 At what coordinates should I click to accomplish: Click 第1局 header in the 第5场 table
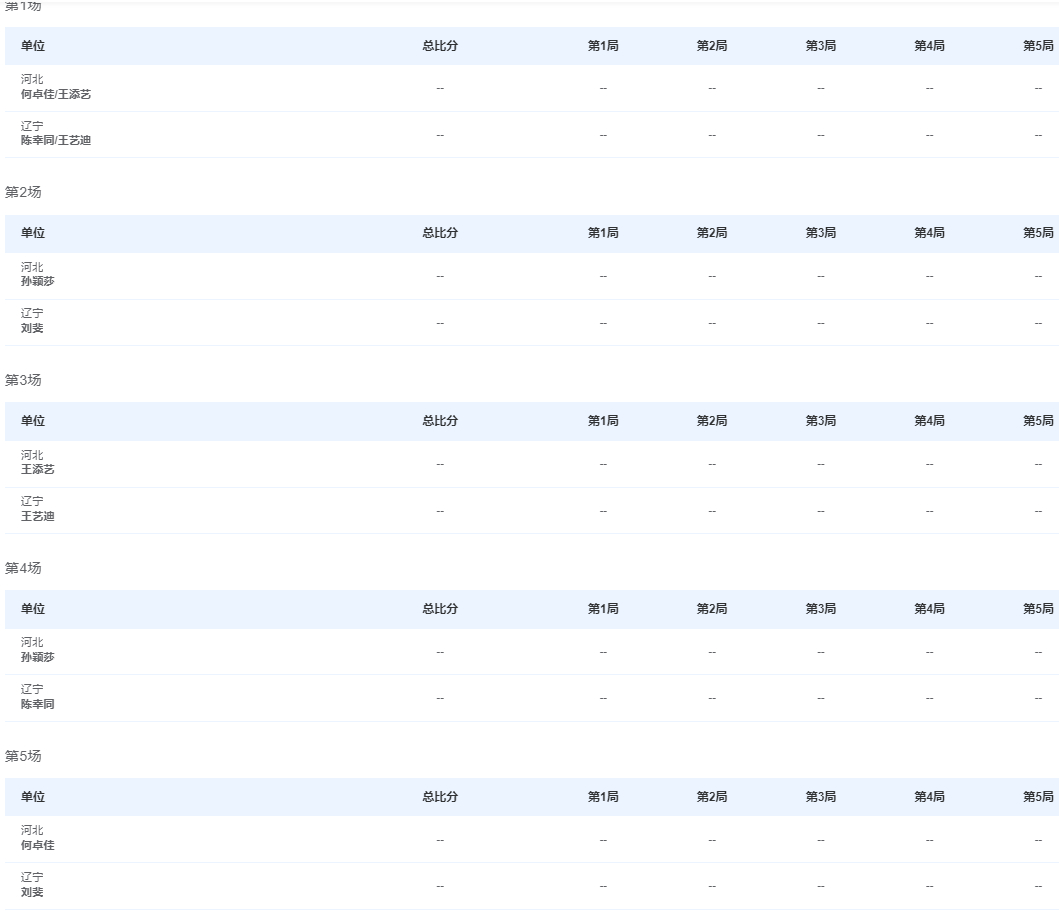603,797
